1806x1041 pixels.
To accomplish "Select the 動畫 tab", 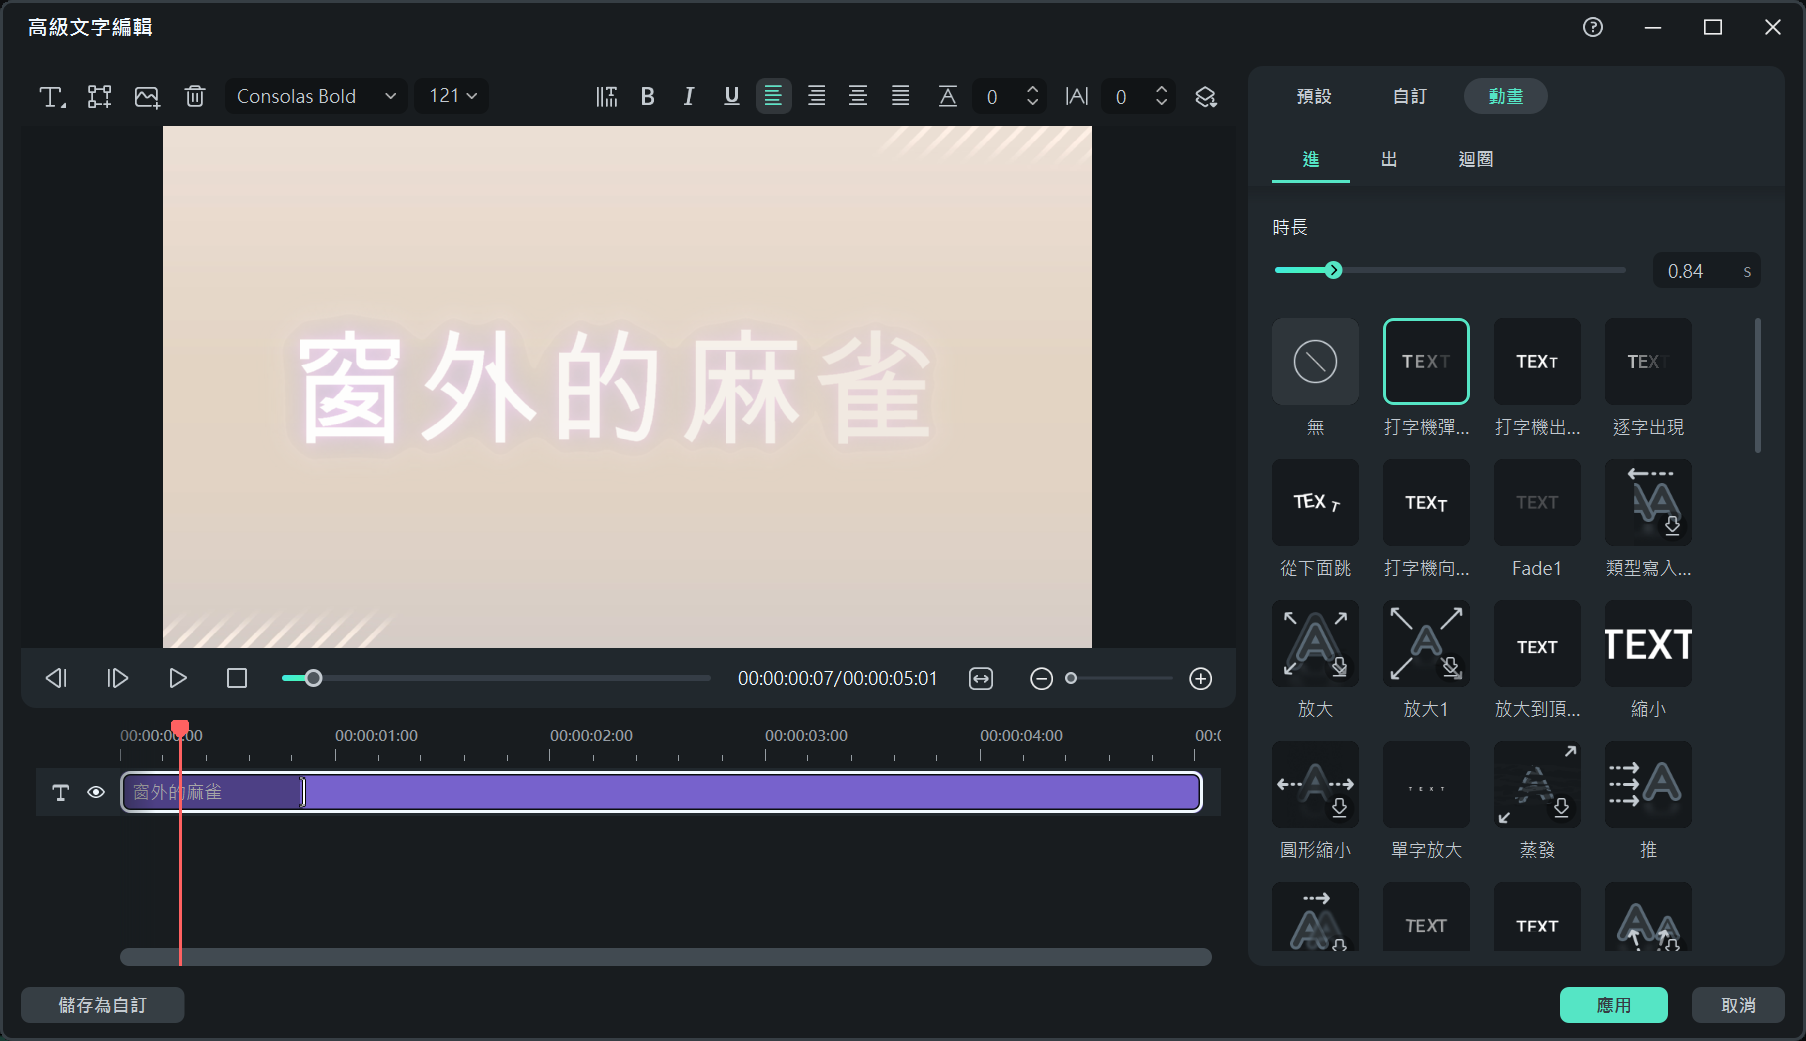I will pyautogui.click(x=1506, y=96).
